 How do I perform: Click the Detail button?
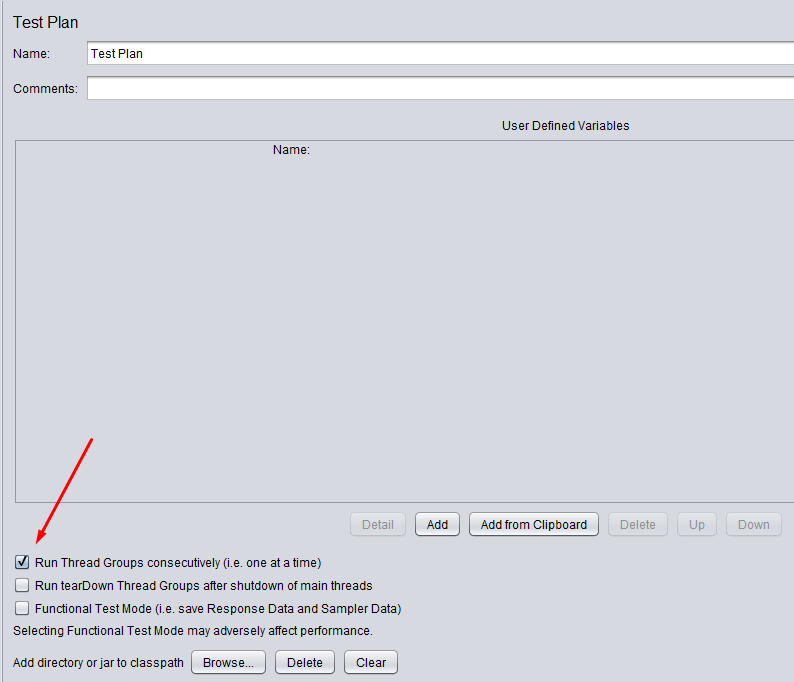[378, 525]
